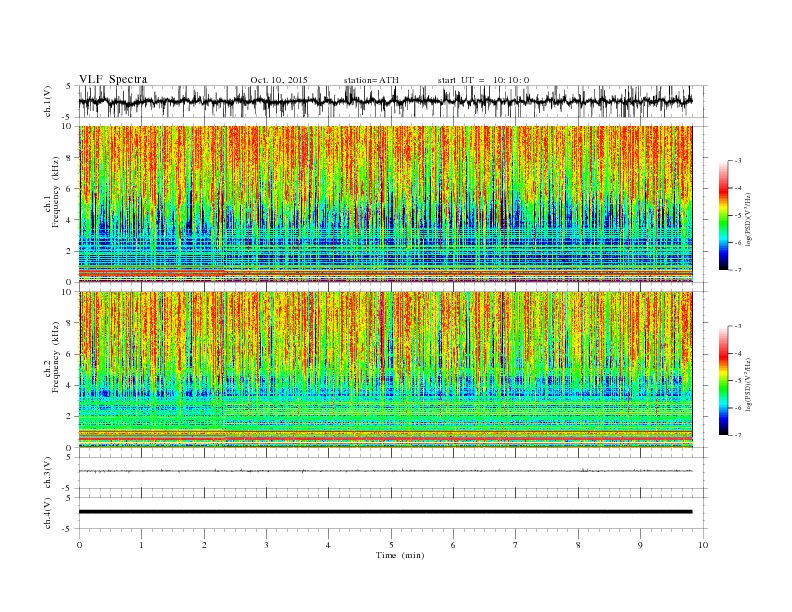
Task: Click the ch.1 PSD color scale bar
Action: (x=724, y=215)
